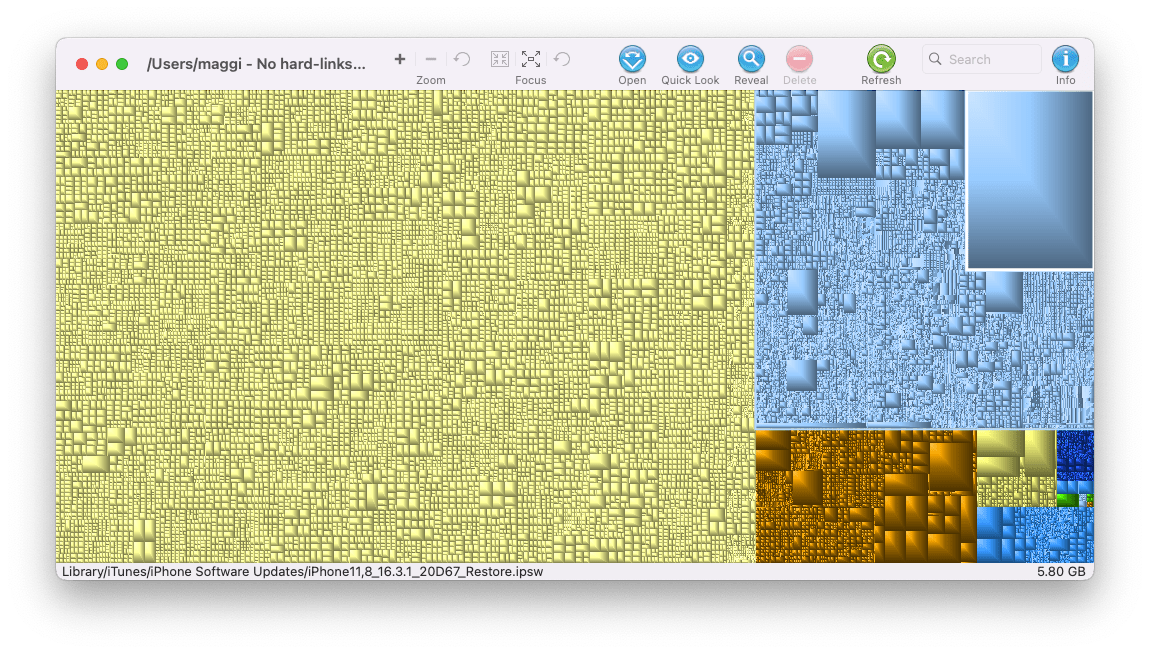Click the zoom in plus button
Image resolution: width=1150 pixels, height=654 pixels.
tap(400, 59)
